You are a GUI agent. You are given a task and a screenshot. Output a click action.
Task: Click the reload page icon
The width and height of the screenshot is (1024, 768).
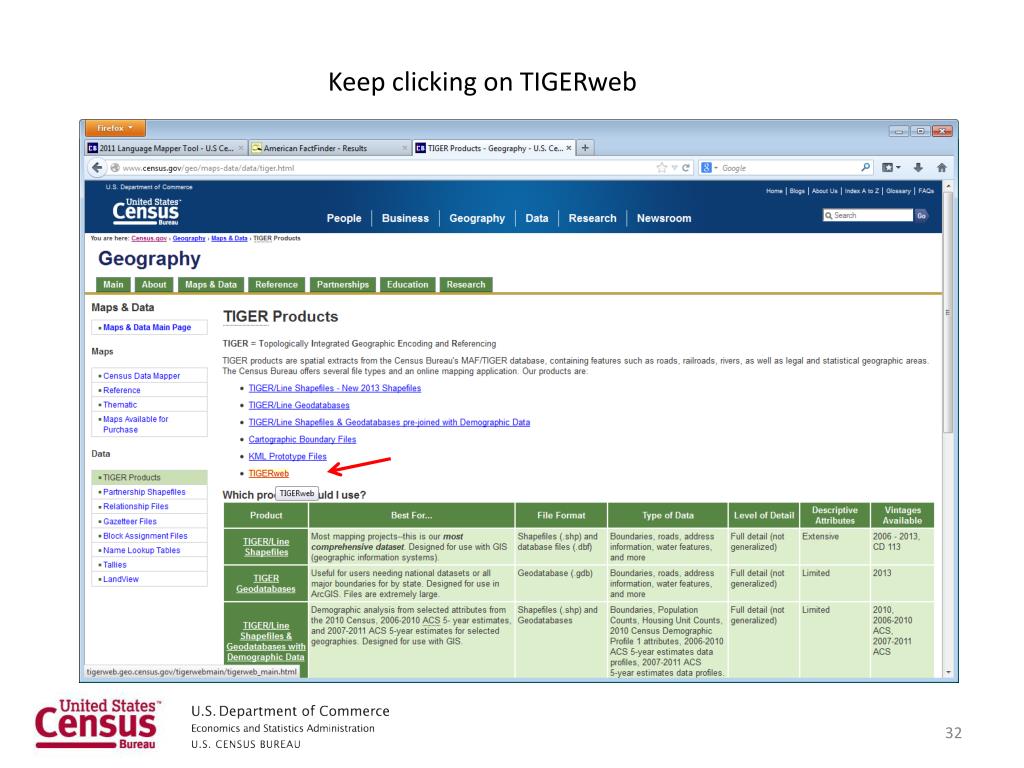click(686, 168)
